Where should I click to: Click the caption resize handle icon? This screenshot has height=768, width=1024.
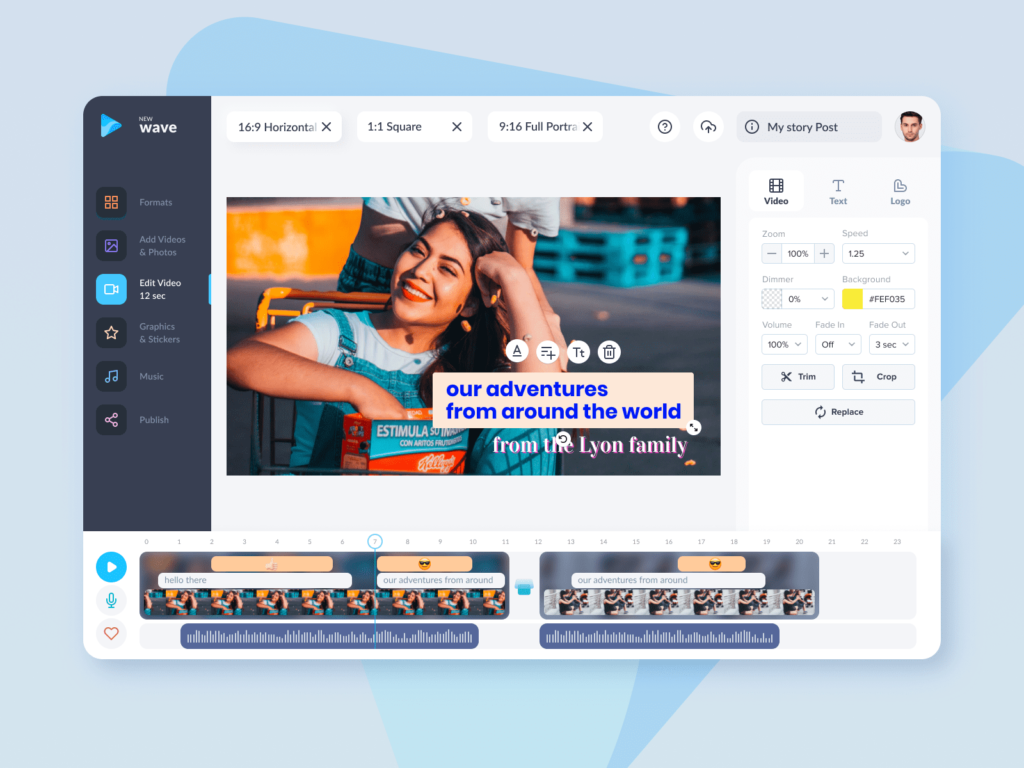point(694,428)
